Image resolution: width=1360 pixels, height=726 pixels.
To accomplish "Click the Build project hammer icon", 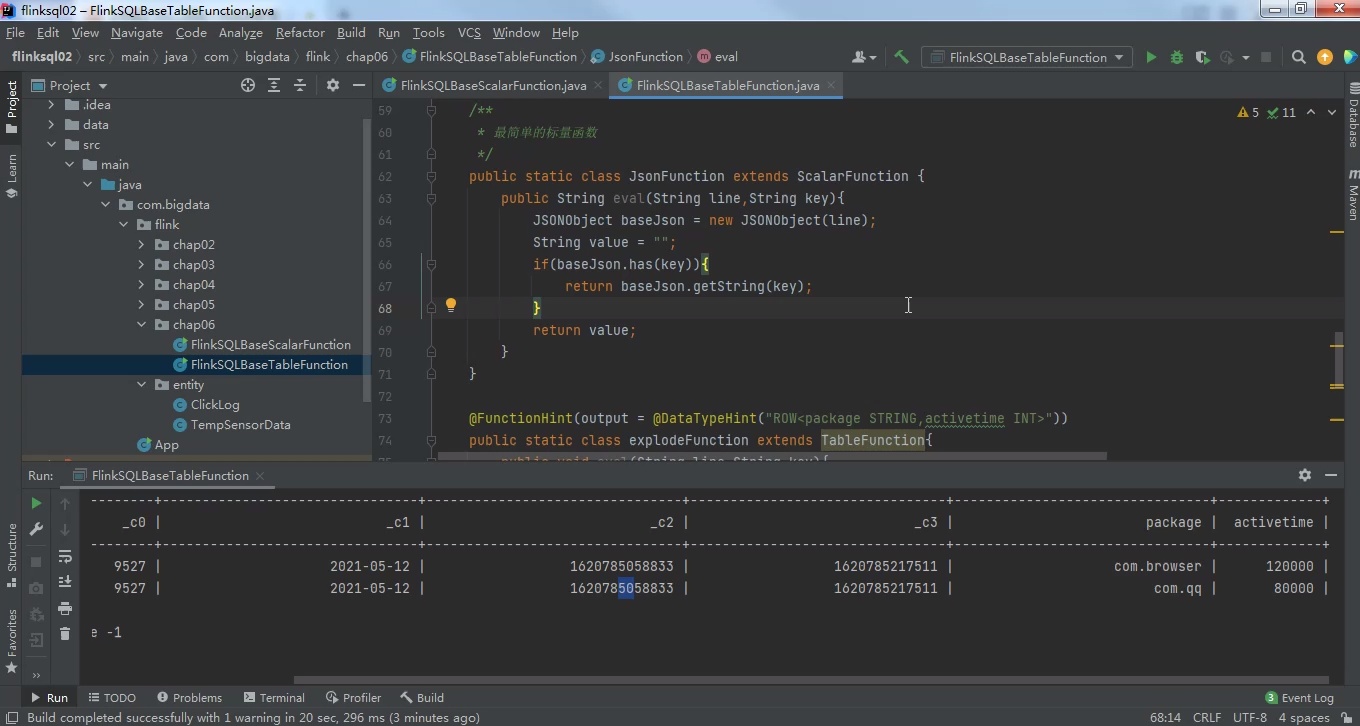I will [x=901, y=57].
